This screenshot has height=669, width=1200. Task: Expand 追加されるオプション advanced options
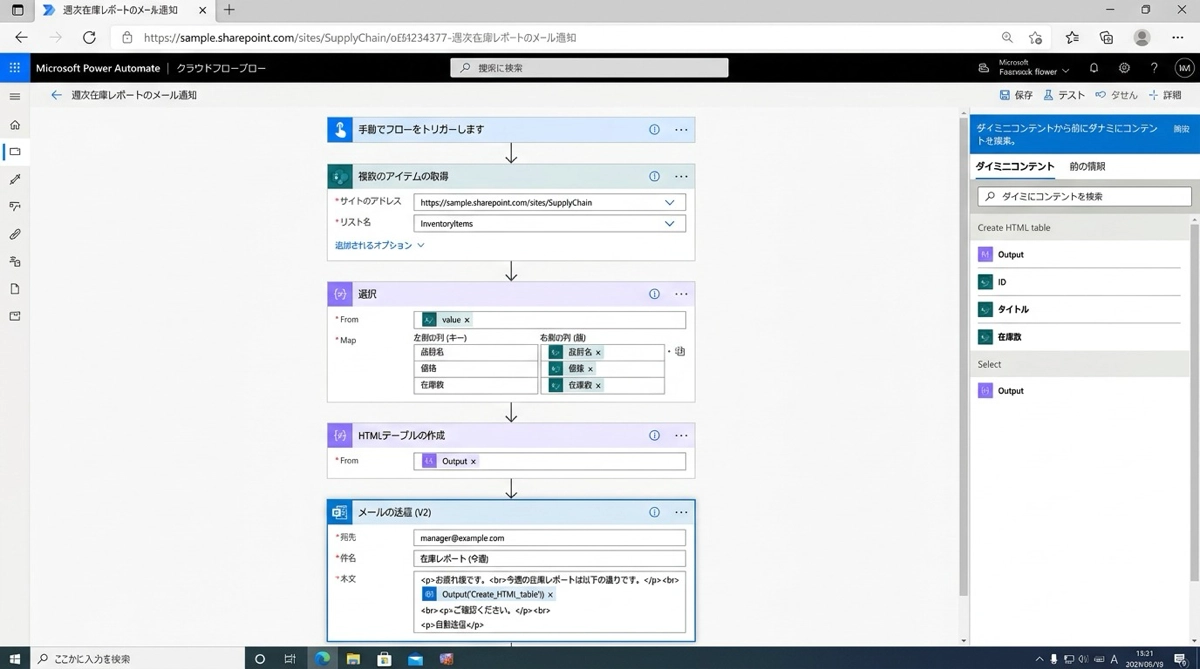pos(379,245)
